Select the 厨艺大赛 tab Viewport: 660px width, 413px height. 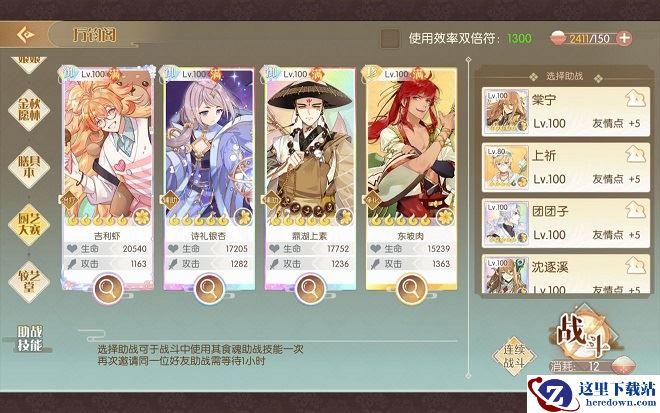coord(29,224)
